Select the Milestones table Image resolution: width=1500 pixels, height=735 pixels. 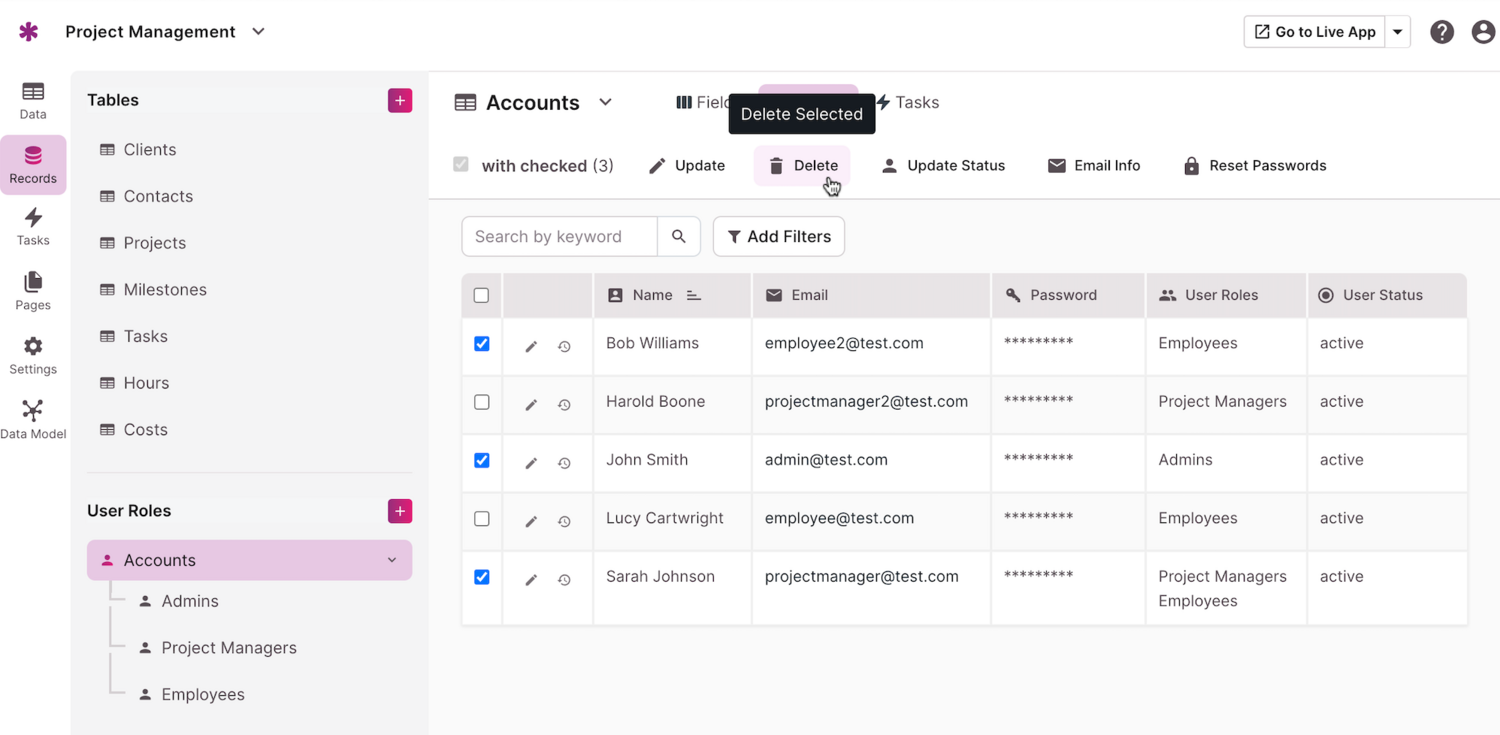pyautogui.click(x=163, y=289)
